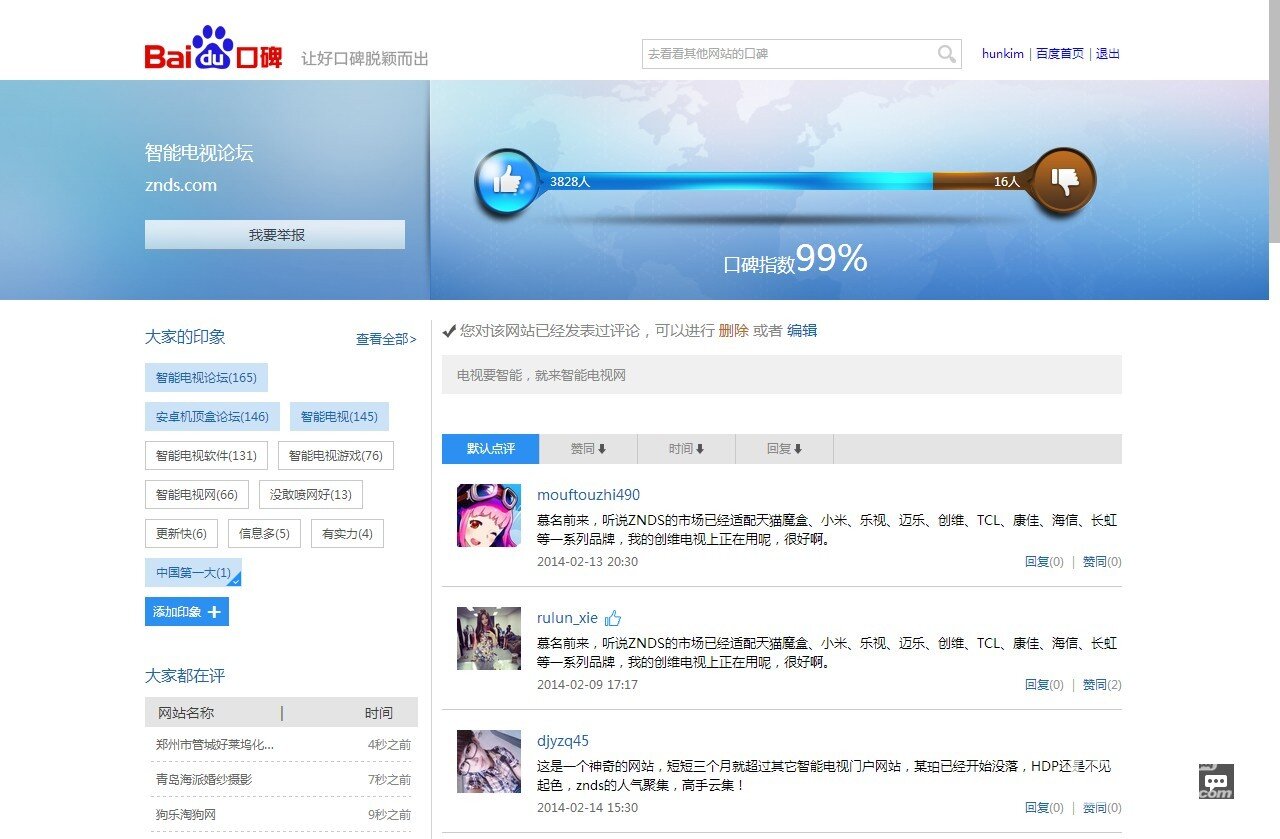Click 回复(0) under mouftouzhi490's review
Screen dimensions: 1280x839
(x=1044, y=562)
